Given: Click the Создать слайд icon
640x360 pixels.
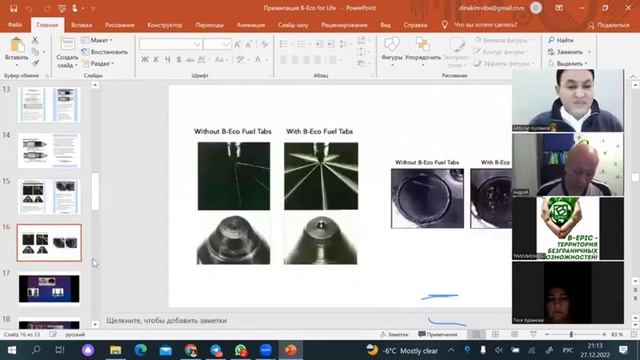Looking at the screenshot, I should coord(67,44).
